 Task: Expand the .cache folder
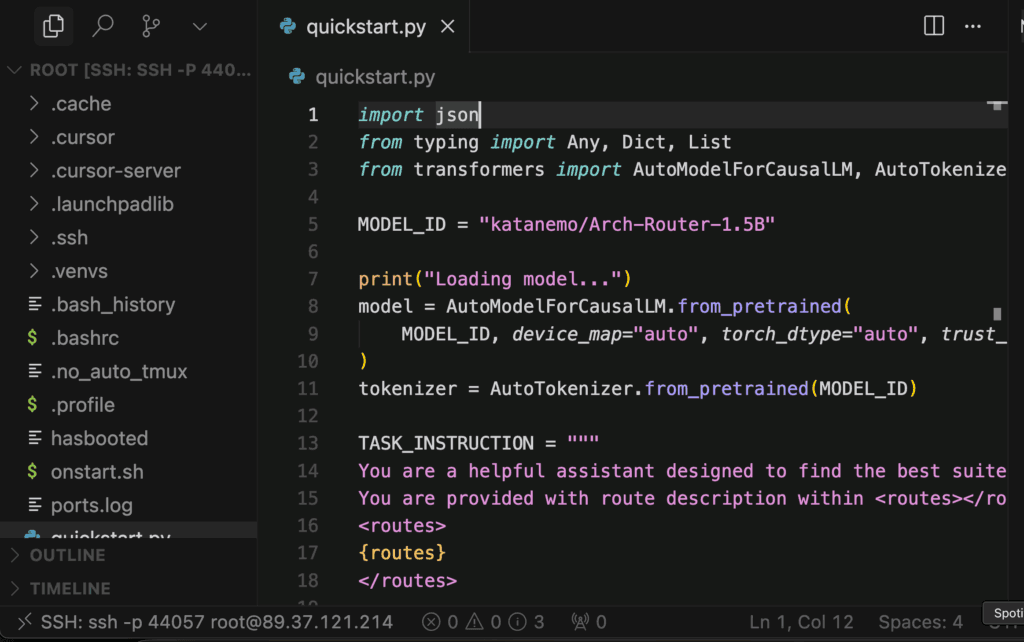coord(80,104)
